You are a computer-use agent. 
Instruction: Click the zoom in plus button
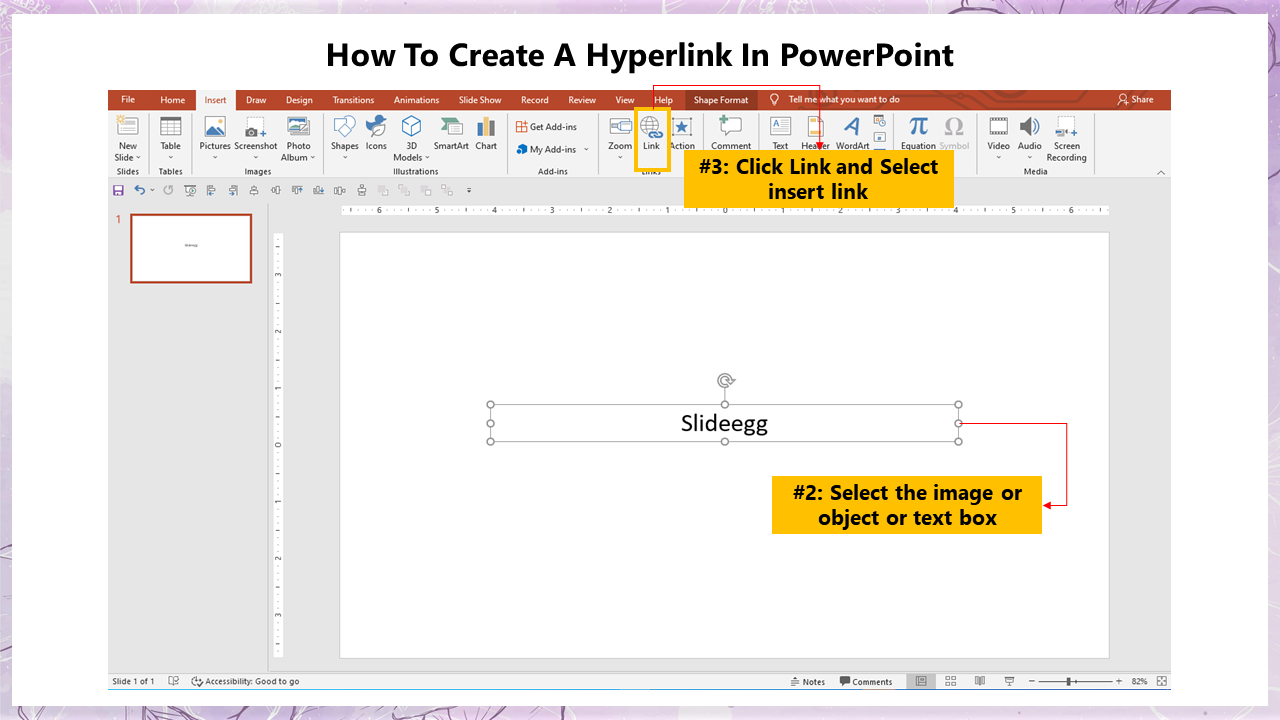(1118, 681)
